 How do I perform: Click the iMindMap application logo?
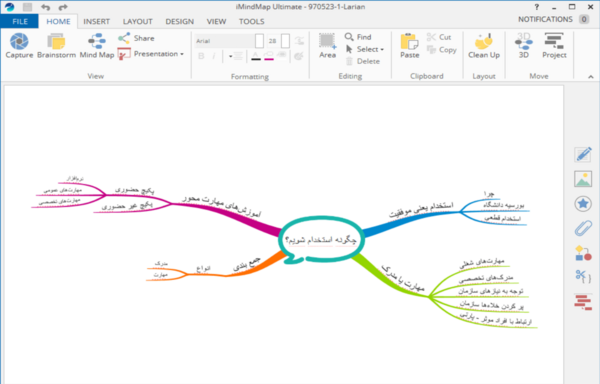point(10,7)
